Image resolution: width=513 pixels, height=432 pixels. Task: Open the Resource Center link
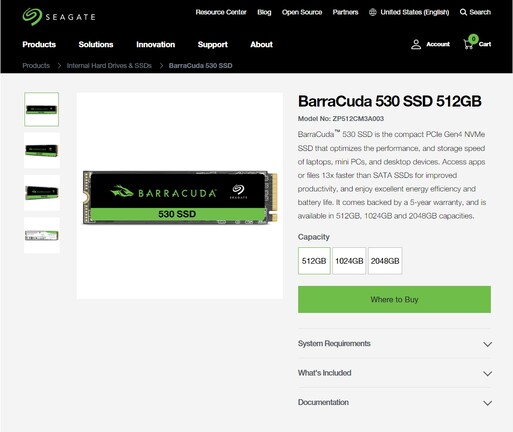(x=221, y=12)
